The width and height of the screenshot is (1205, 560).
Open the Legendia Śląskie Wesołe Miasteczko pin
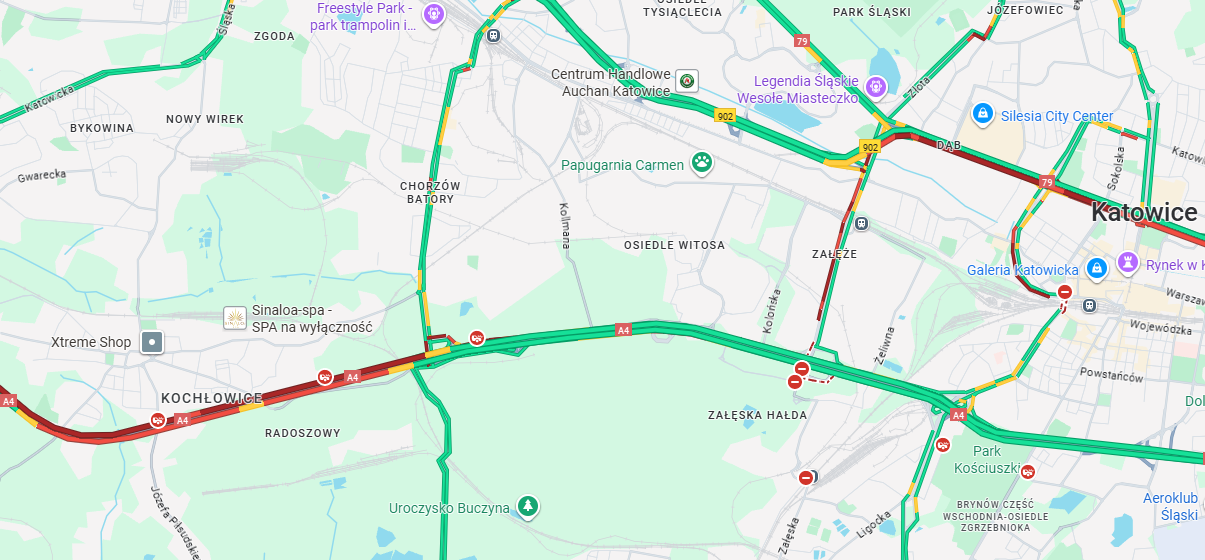pyautogui.click(x=875, y=86)
